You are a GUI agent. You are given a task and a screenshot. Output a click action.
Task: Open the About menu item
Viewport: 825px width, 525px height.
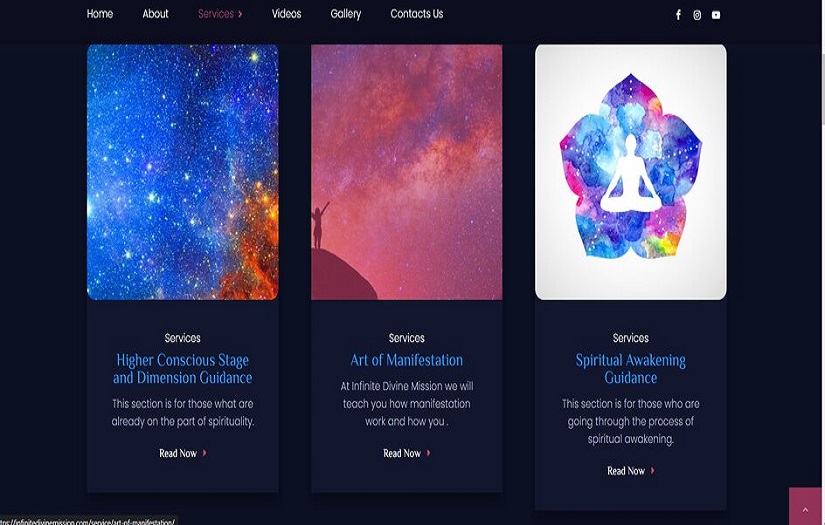pyautogui.click(x=155, y=14)
